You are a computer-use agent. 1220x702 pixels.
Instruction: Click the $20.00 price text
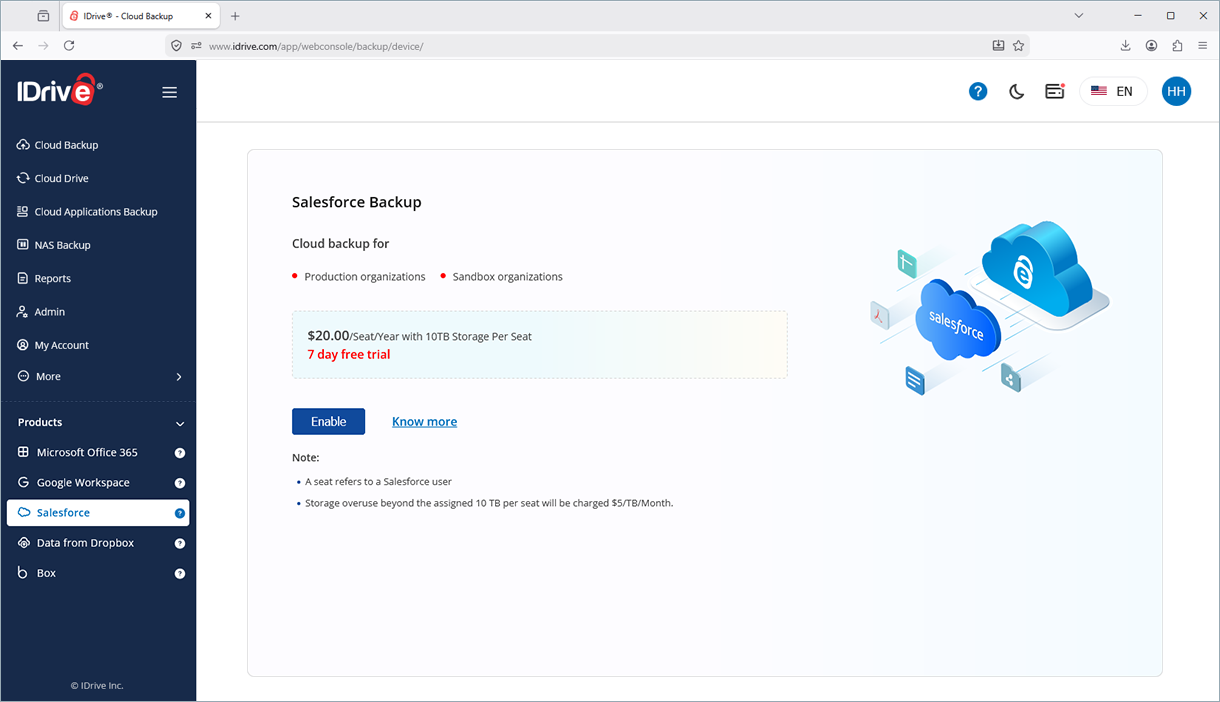coord(328,336)
